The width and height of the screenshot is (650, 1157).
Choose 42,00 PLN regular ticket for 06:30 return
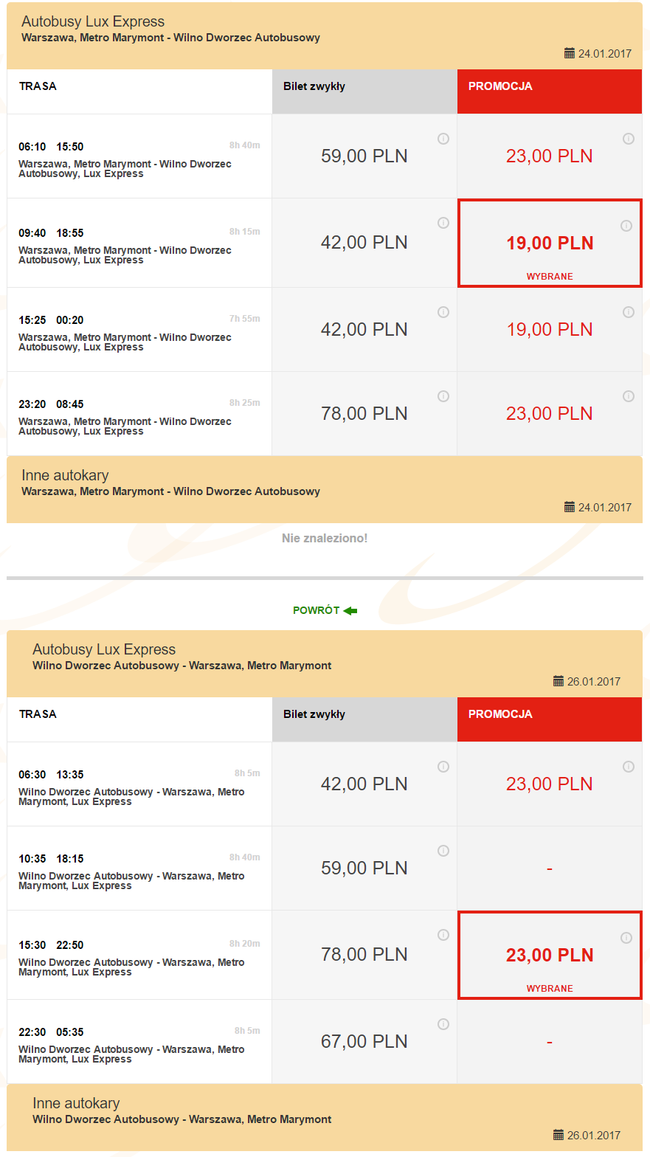(364, 784)
